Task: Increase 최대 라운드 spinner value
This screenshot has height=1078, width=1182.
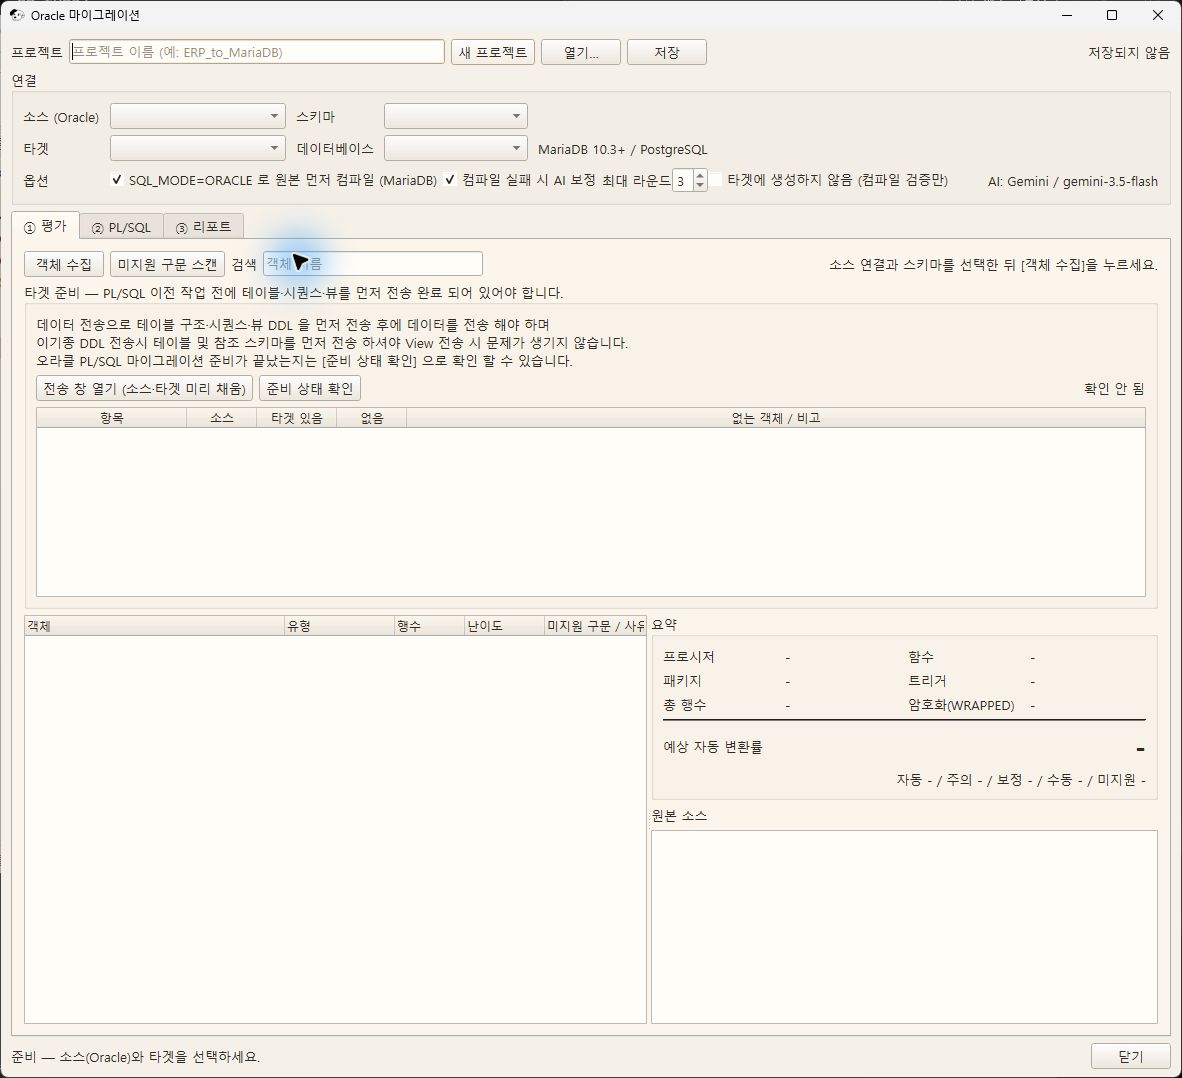Action: (700, 175)
